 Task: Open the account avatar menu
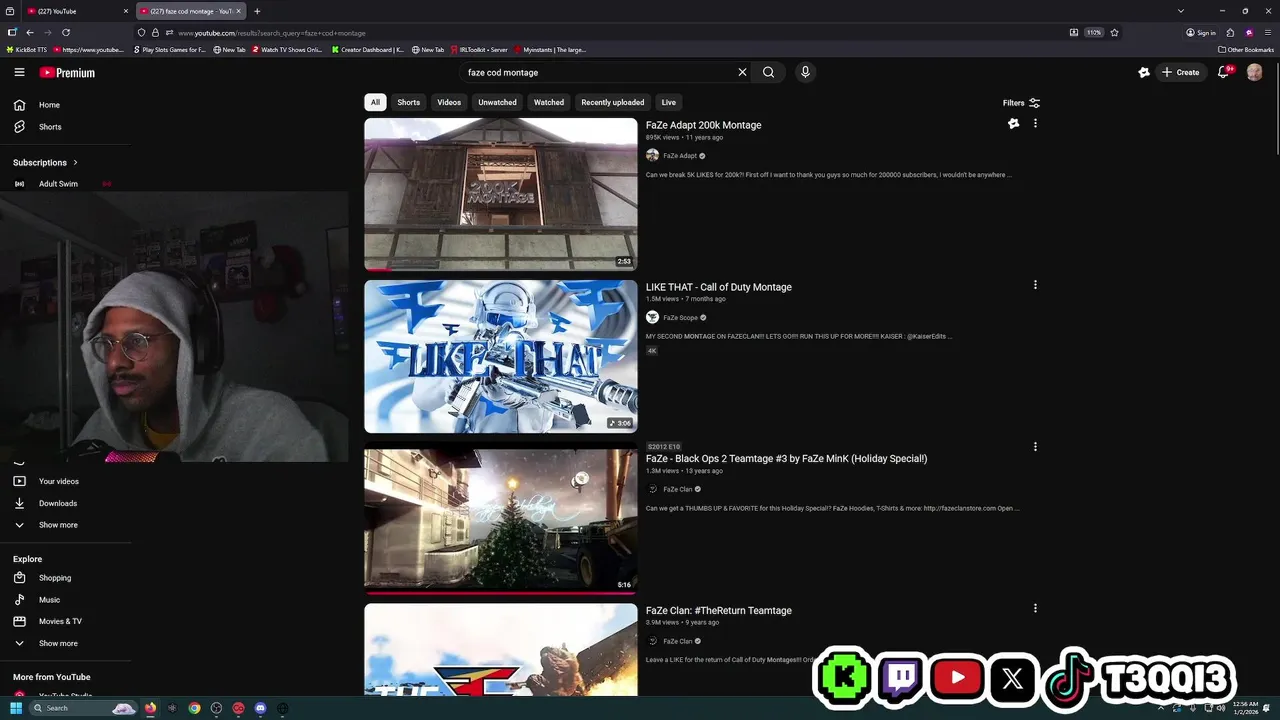[x=1254, y=72]
